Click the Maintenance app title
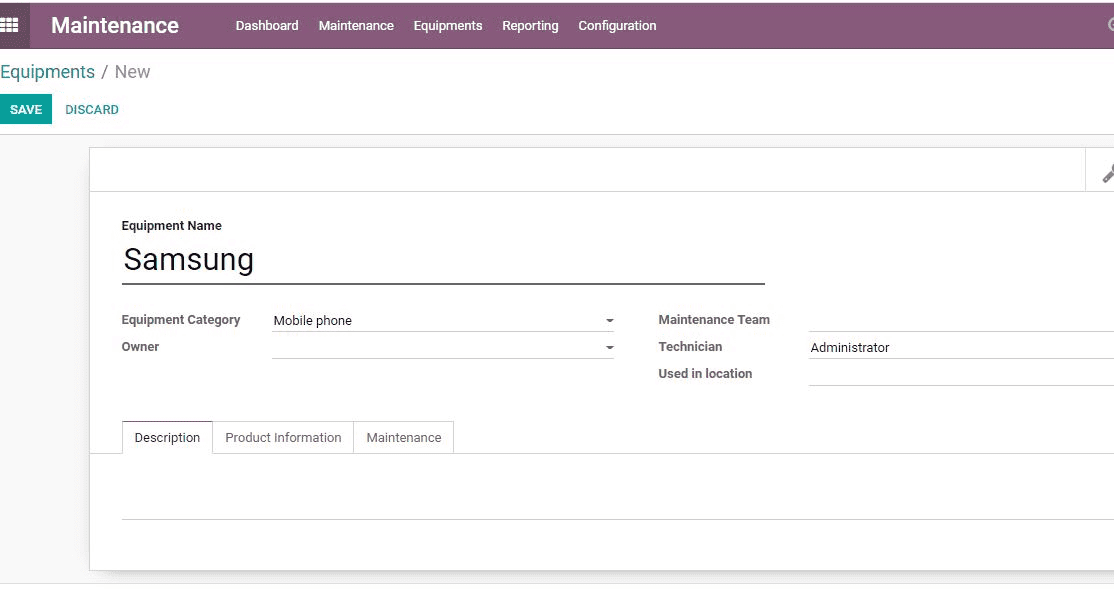This screenshot has height=599, width=1114. (x=115, y=26)
